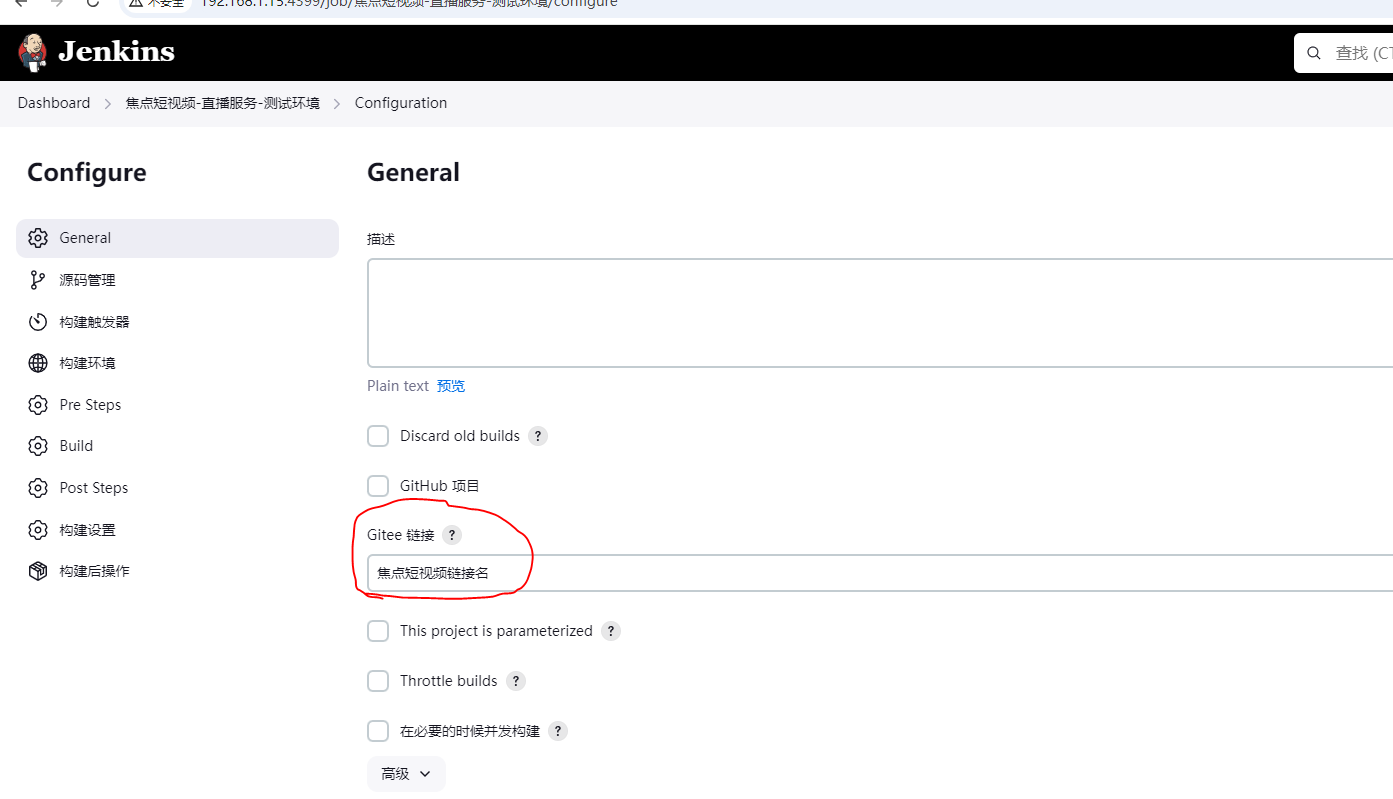Click the Build gear icon

38,446
